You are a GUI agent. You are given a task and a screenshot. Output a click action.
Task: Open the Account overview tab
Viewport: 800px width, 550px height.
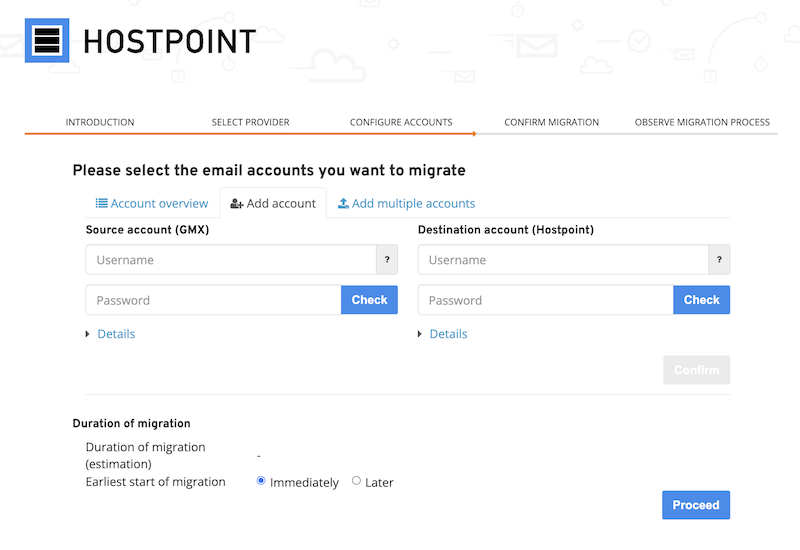pyautogui.click(x=152, y=203)
